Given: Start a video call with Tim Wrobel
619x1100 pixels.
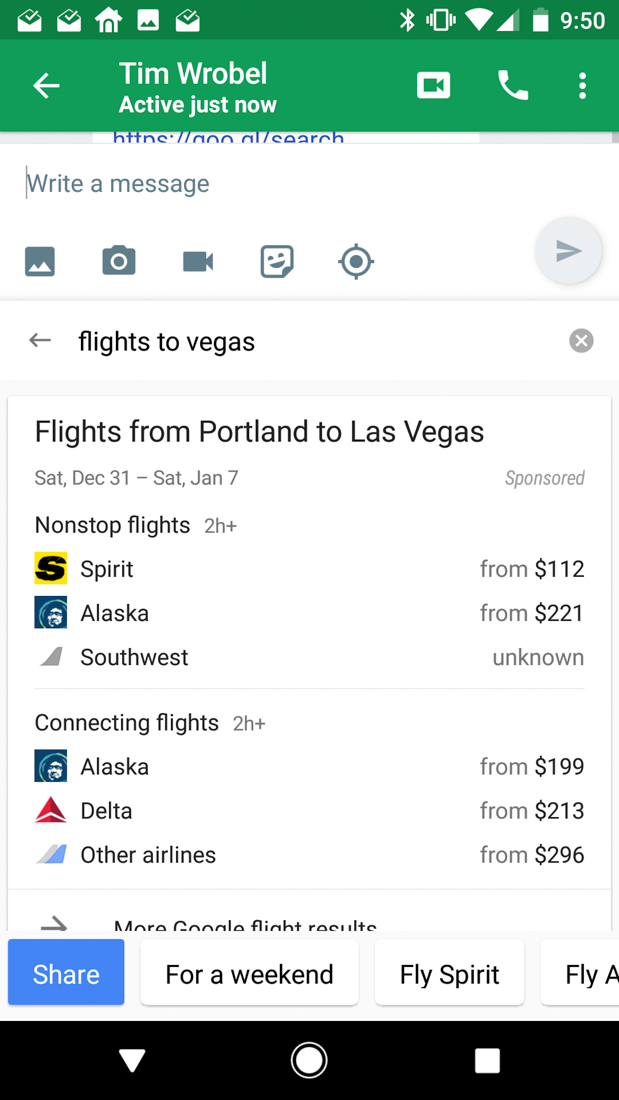Looking at the screenshot, I should pos(433,86).
